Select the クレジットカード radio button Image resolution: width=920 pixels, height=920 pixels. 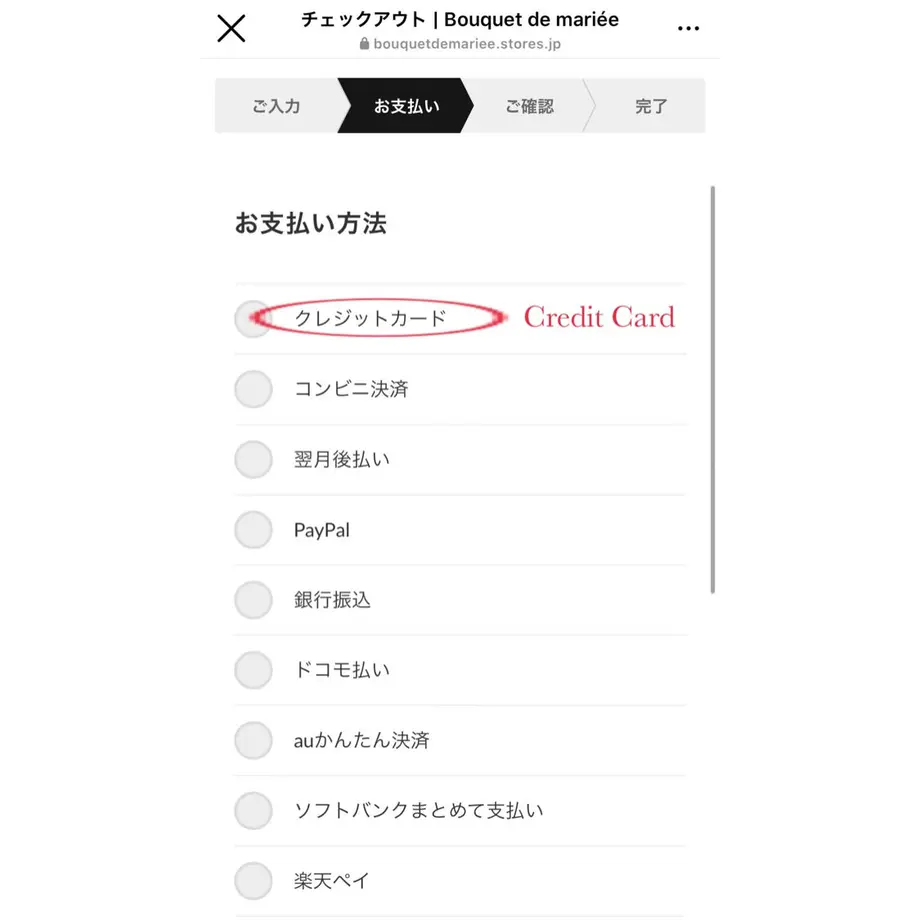pos(253,319)
